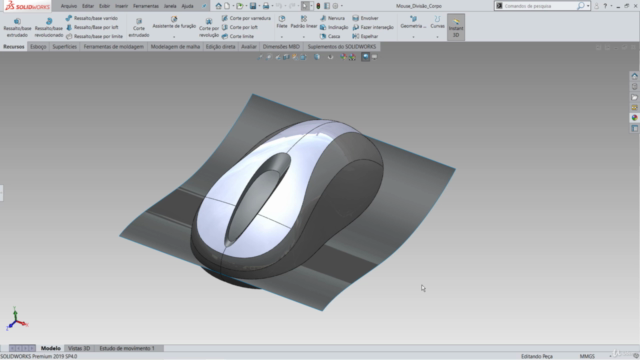This screenshot has width=640, height=360.
Task: Choose Corte limite command
Action: pyautogui.click(x=238, y=36)
